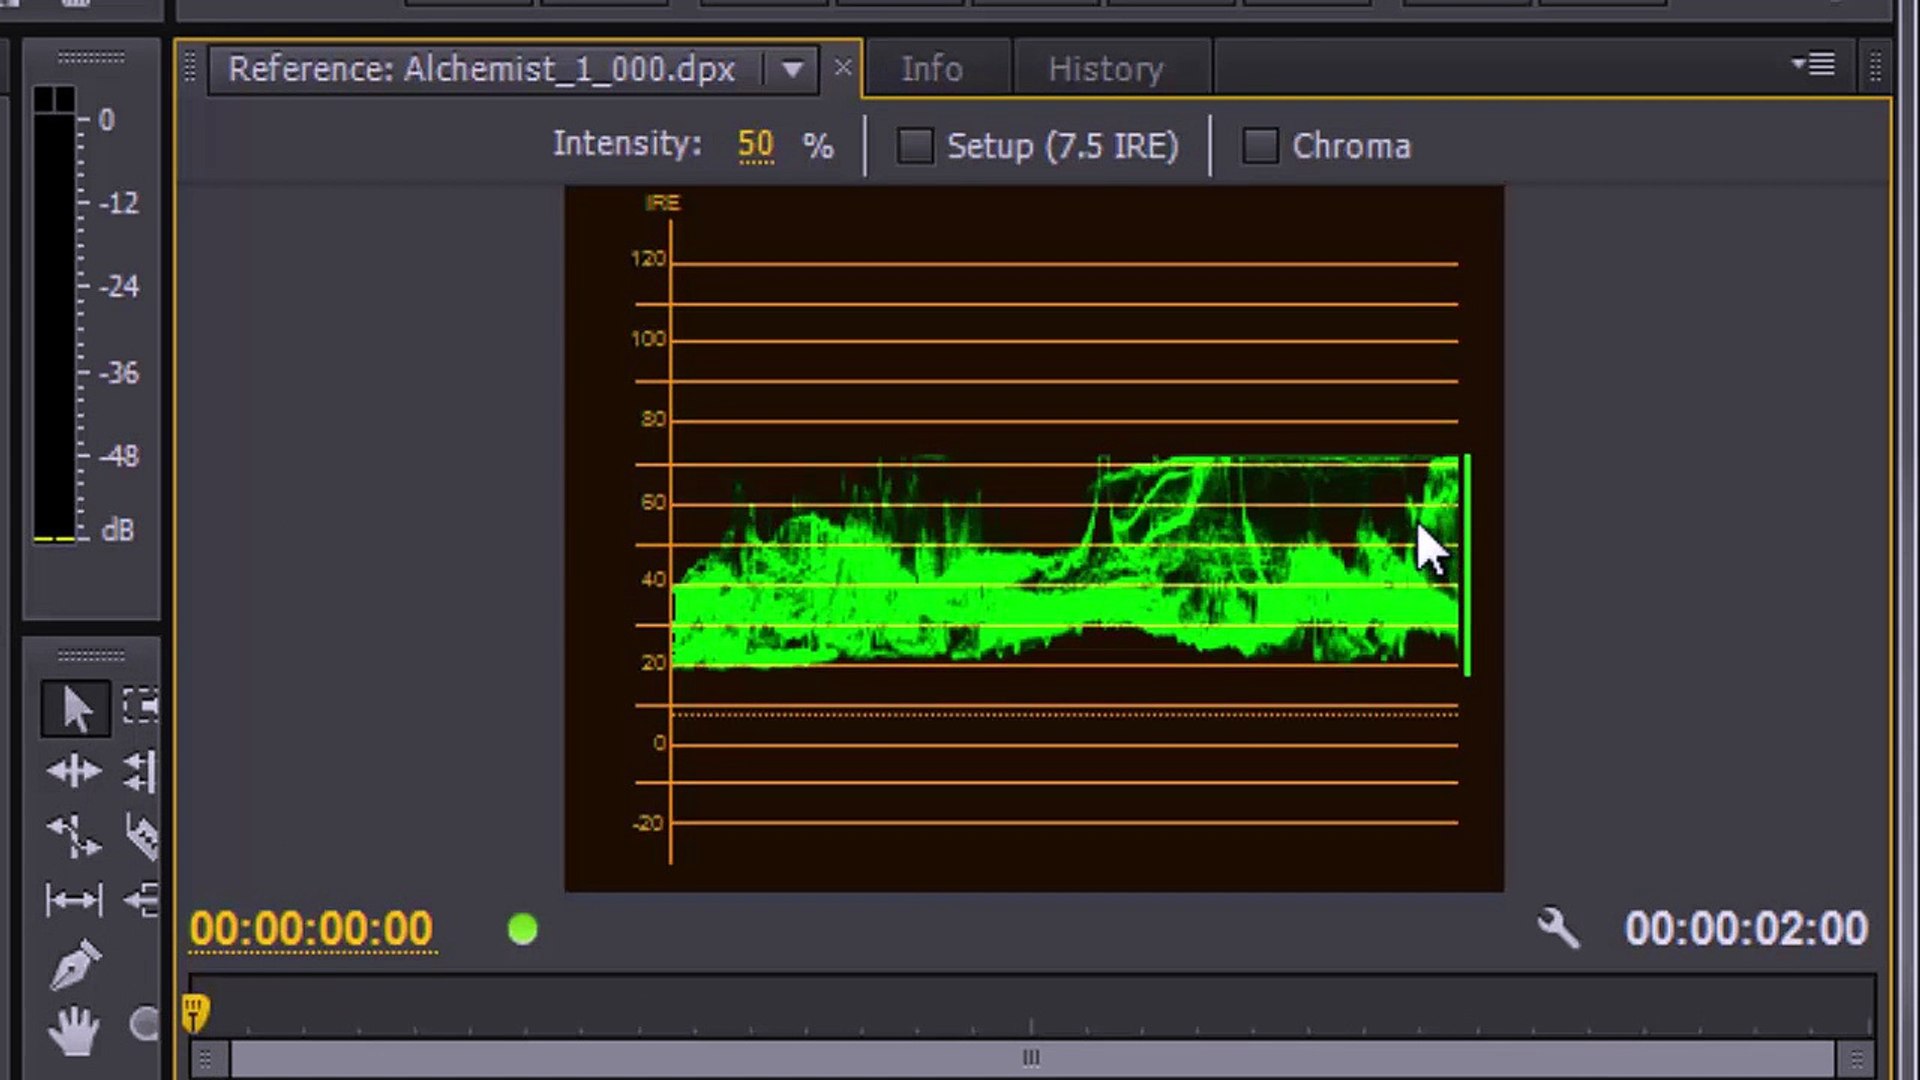1920x1080 pixels.
Task: Click the audio meters panel grip handle
Action: (x=90, y=57)
